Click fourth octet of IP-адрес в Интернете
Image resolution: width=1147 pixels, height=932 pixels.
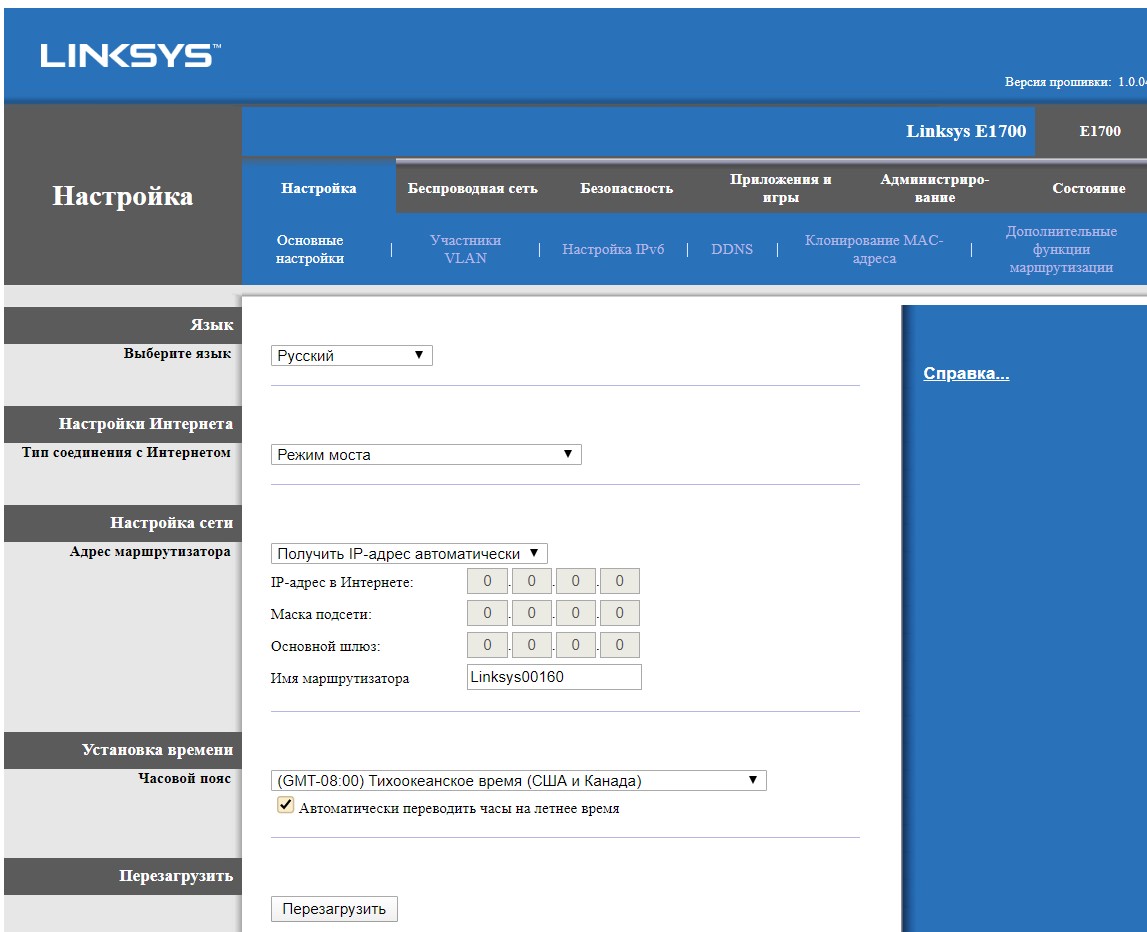pos(620,581)
